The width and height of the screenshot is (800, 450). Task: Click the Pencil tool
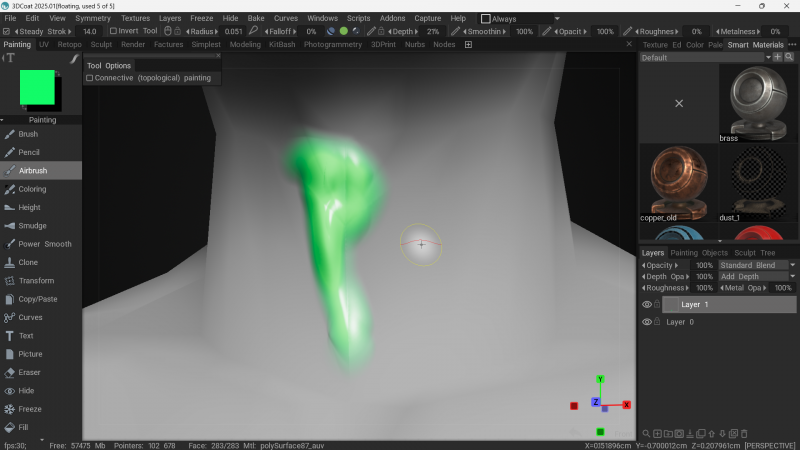point(29,152)
